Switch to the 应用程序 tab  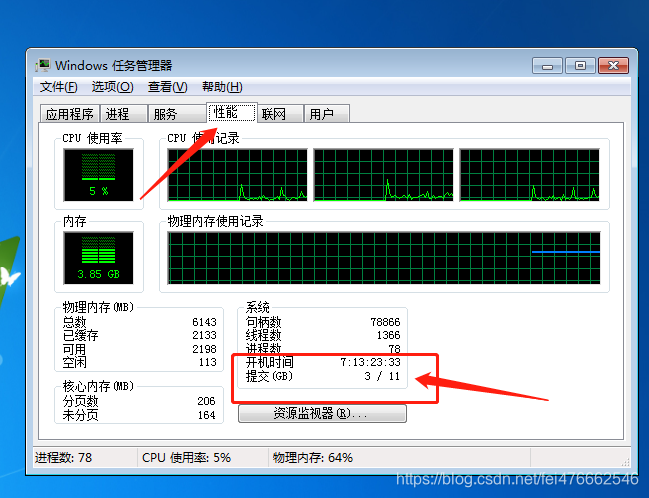coord(70,114)
